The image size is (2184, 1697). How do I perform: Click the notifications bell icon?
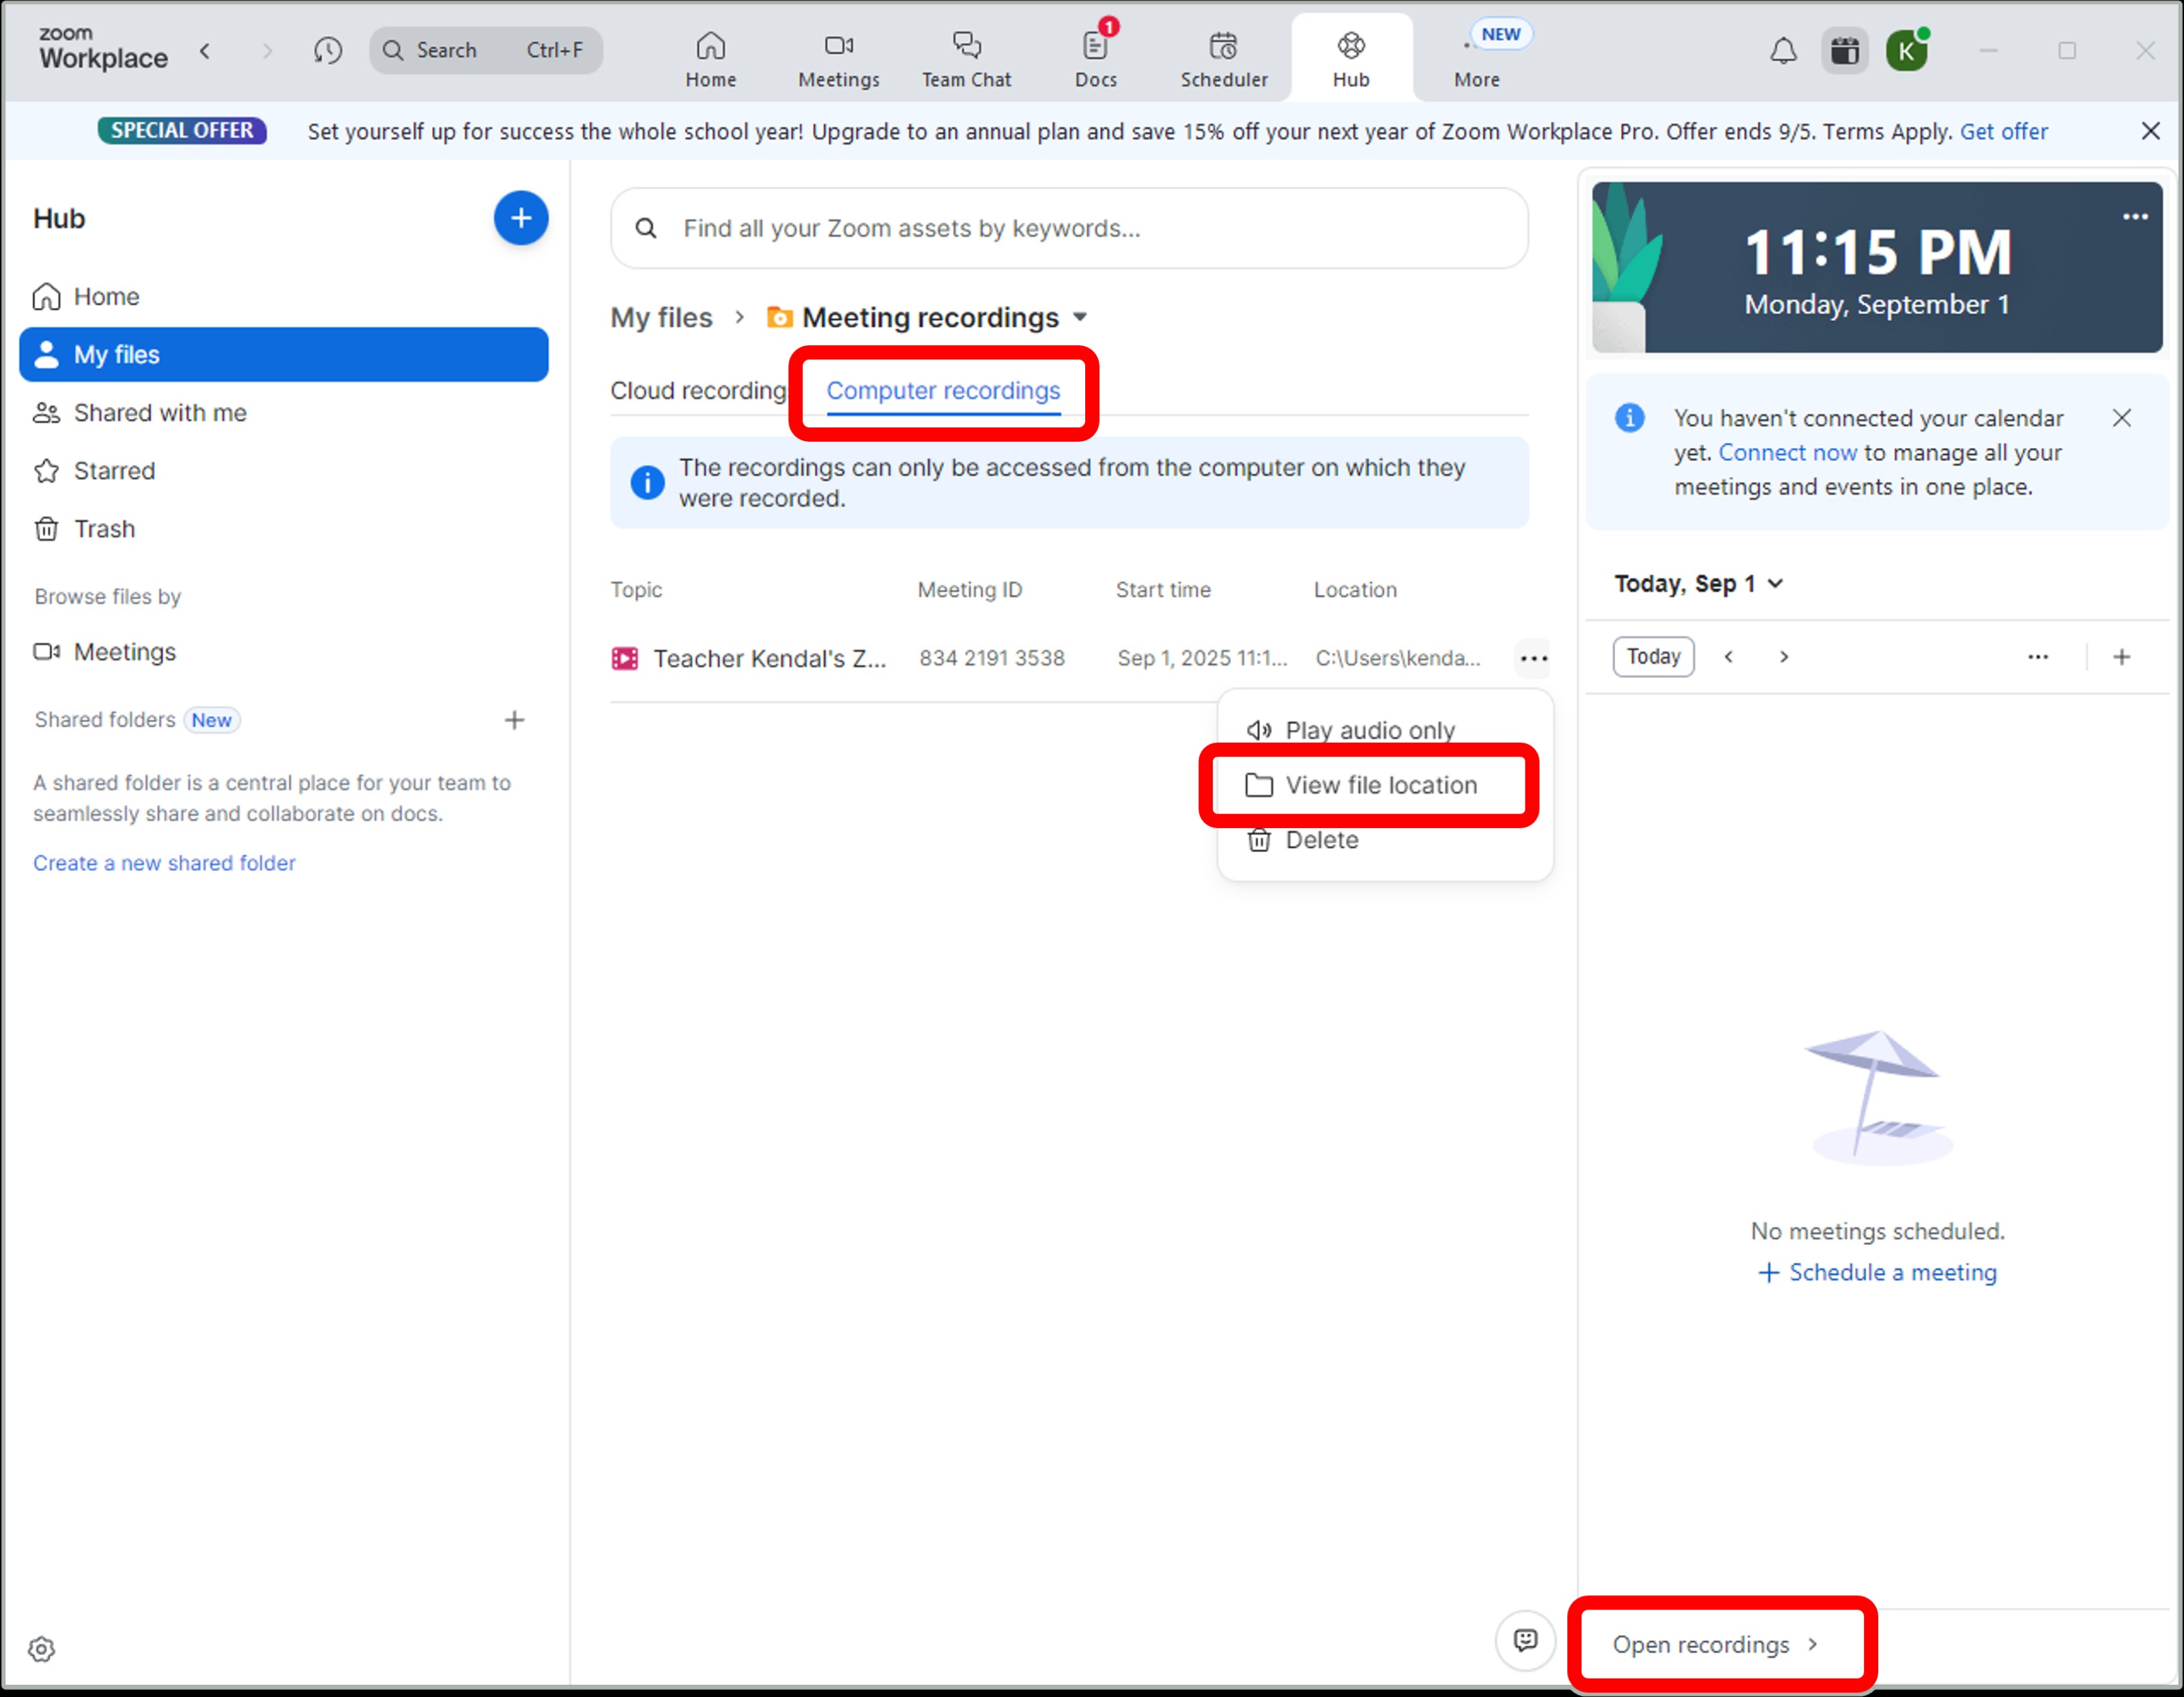tap(1783, 51)
